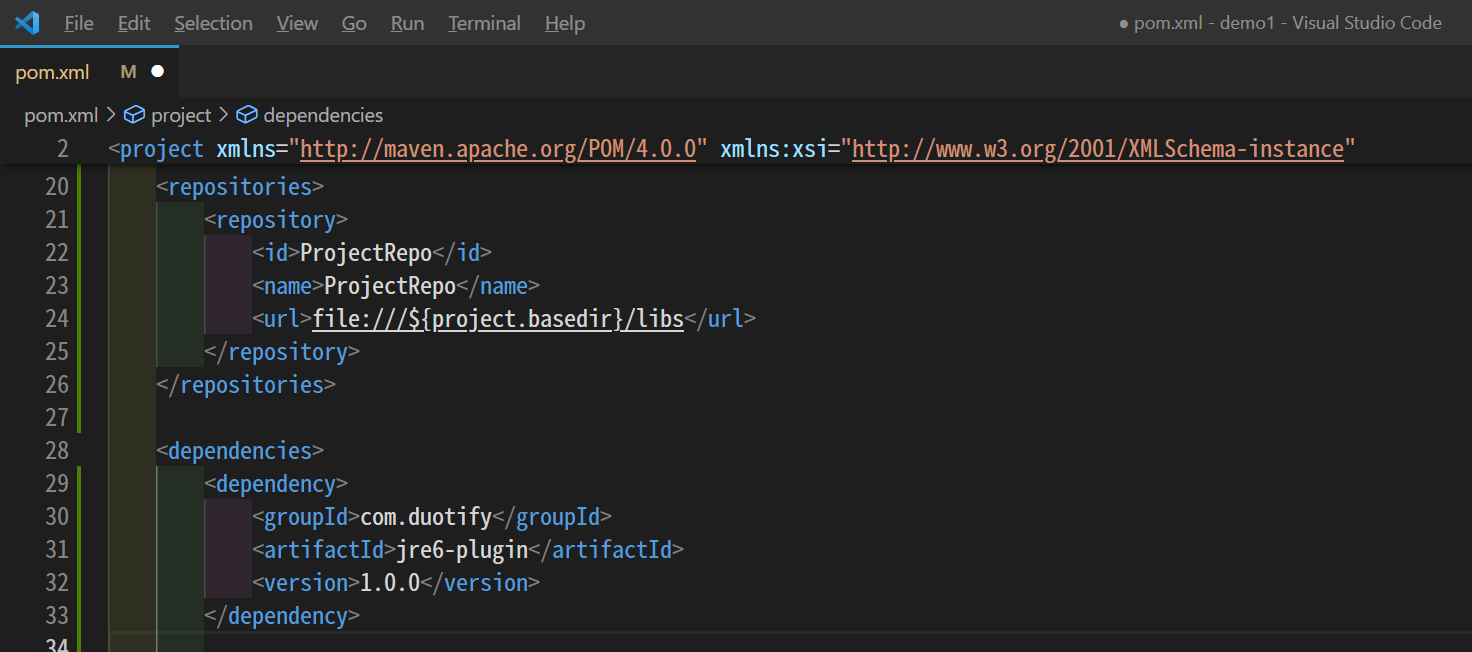Click the closing repositories tag on line 26
The height and width of the screenshot is (652, 1472).
click(x=246, y=385)
